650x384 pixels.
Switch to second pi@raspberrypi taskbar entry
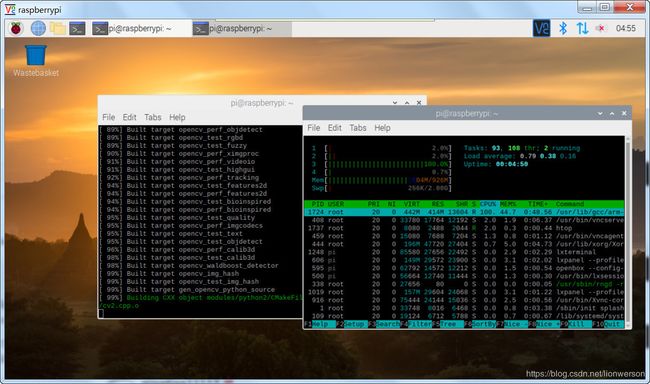pyautogui.click(x=241, y=29)
